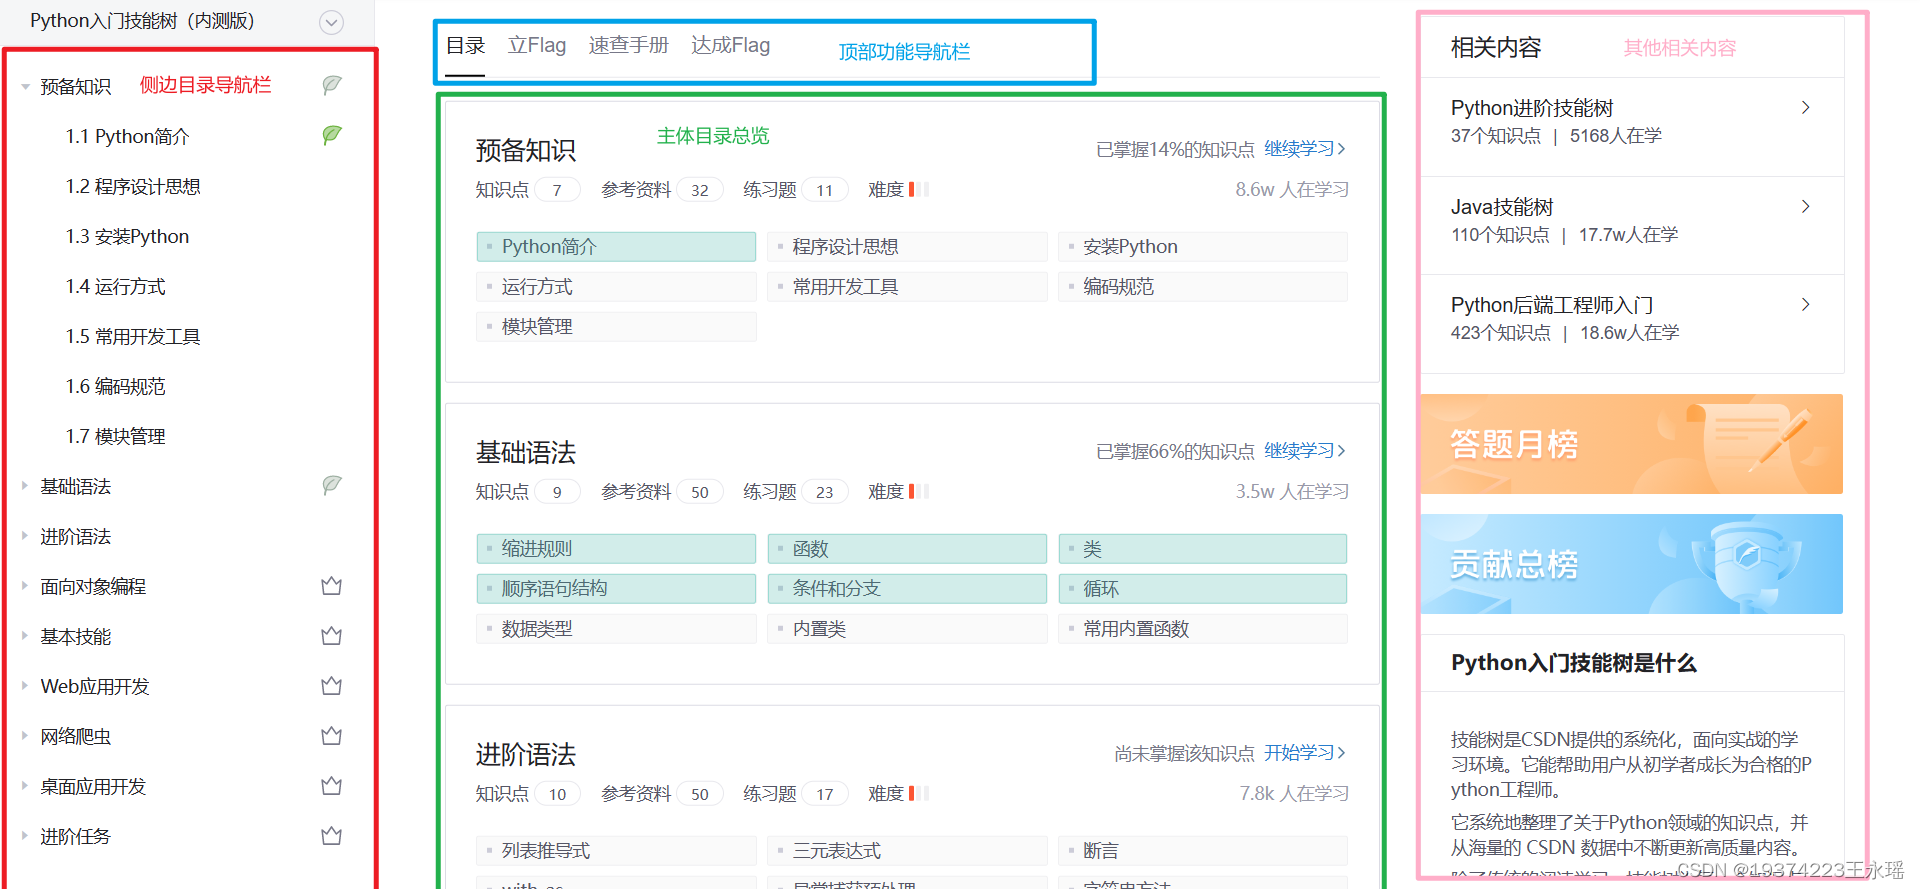Open the 三元表达式 knowledge point chip
The image size is (1920, 889).
pos(907,851)
